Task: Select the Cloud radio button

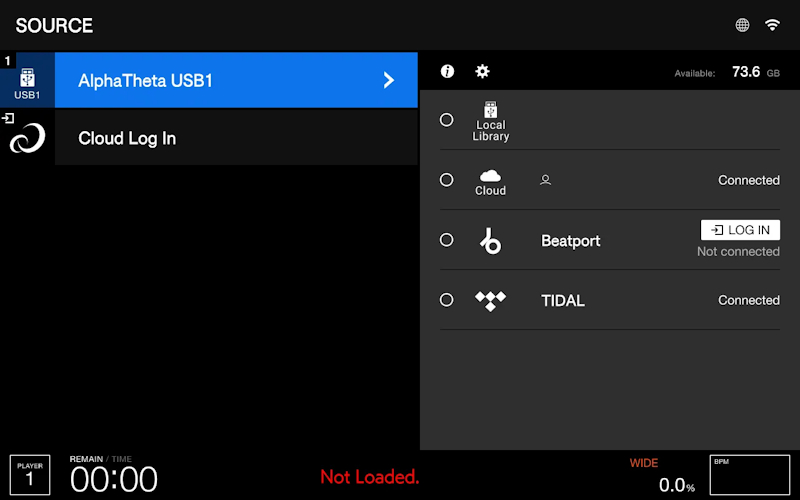Action: tap(446, 180)
